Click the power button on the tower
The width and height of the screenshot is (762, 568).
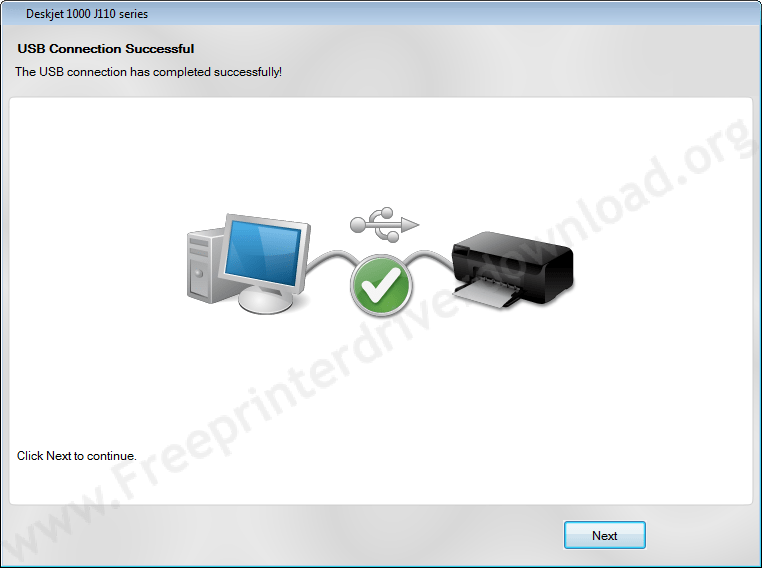tap(199, 274)
